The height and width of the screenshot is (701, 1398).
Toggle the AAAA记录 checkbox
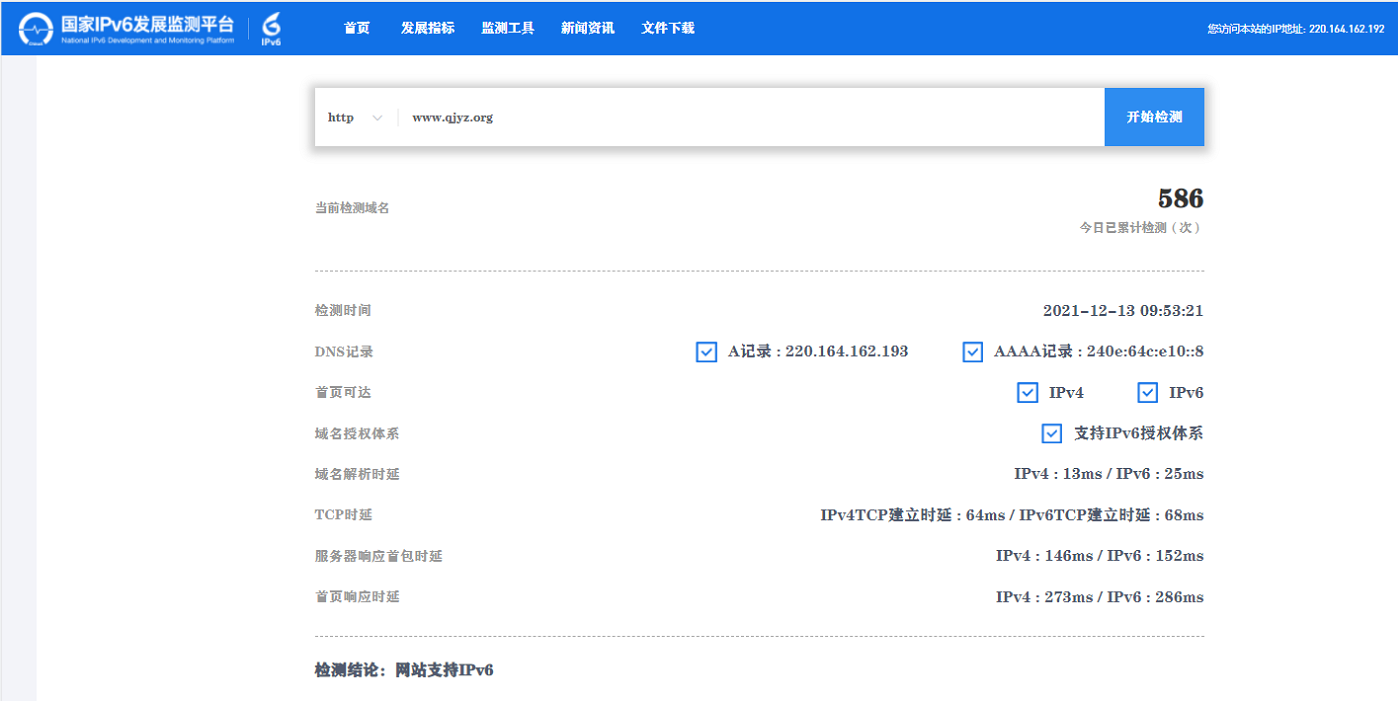click(x=972, y=352)
